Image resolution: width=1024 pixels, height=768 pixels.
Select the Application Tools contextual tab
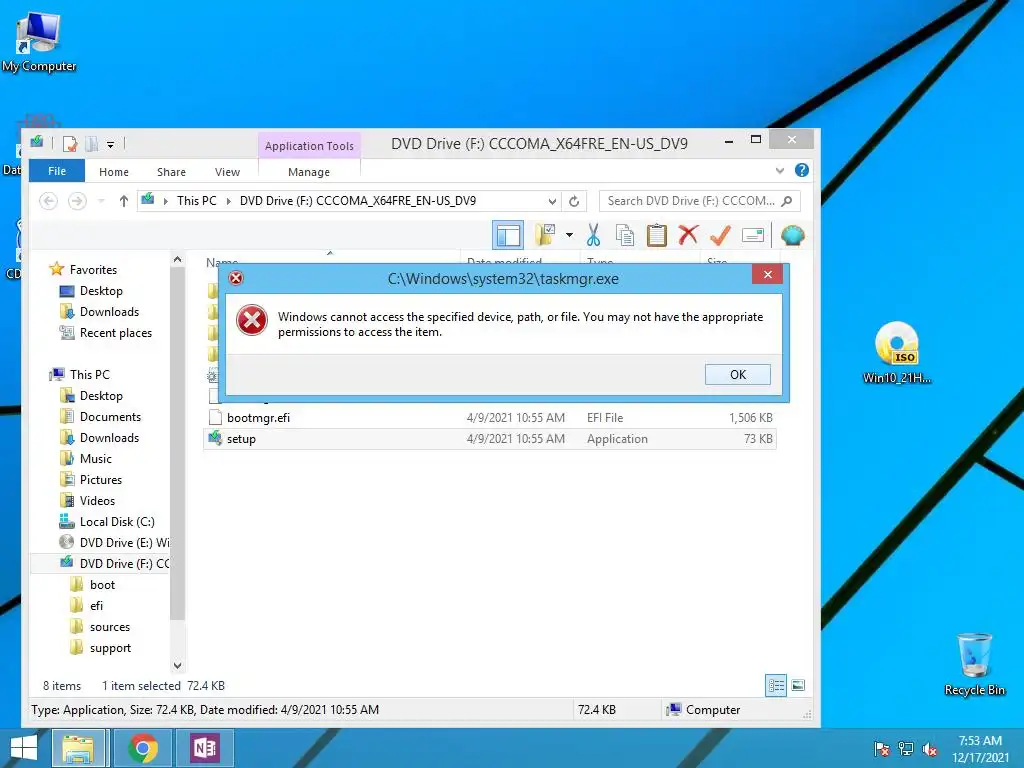point(309,146)
